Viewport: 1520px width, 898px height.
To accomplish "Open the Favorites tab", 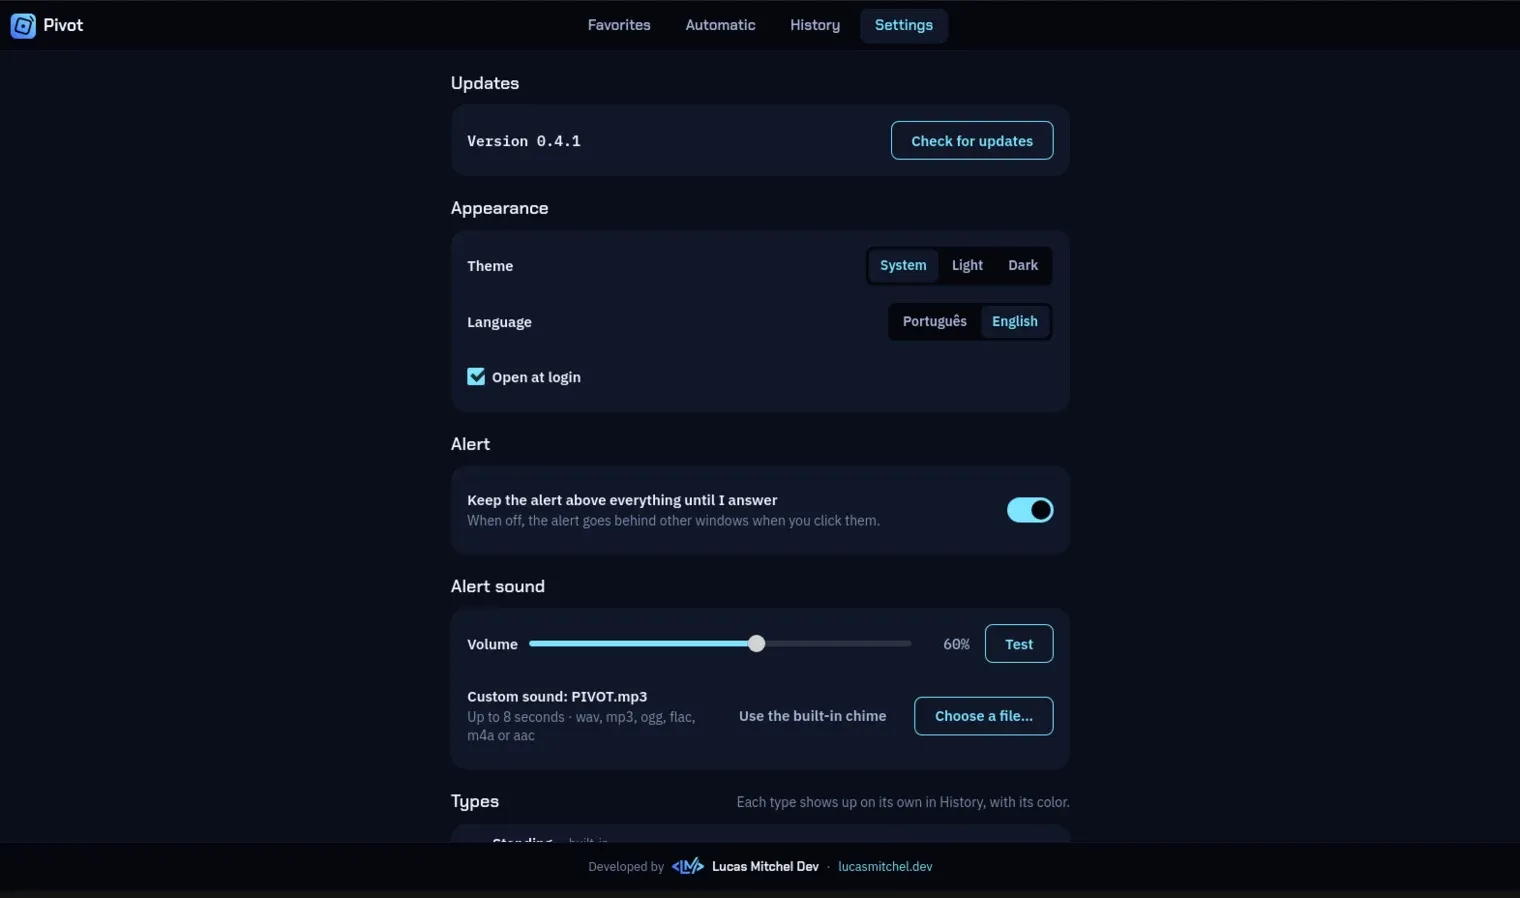I will coord(619,25).
